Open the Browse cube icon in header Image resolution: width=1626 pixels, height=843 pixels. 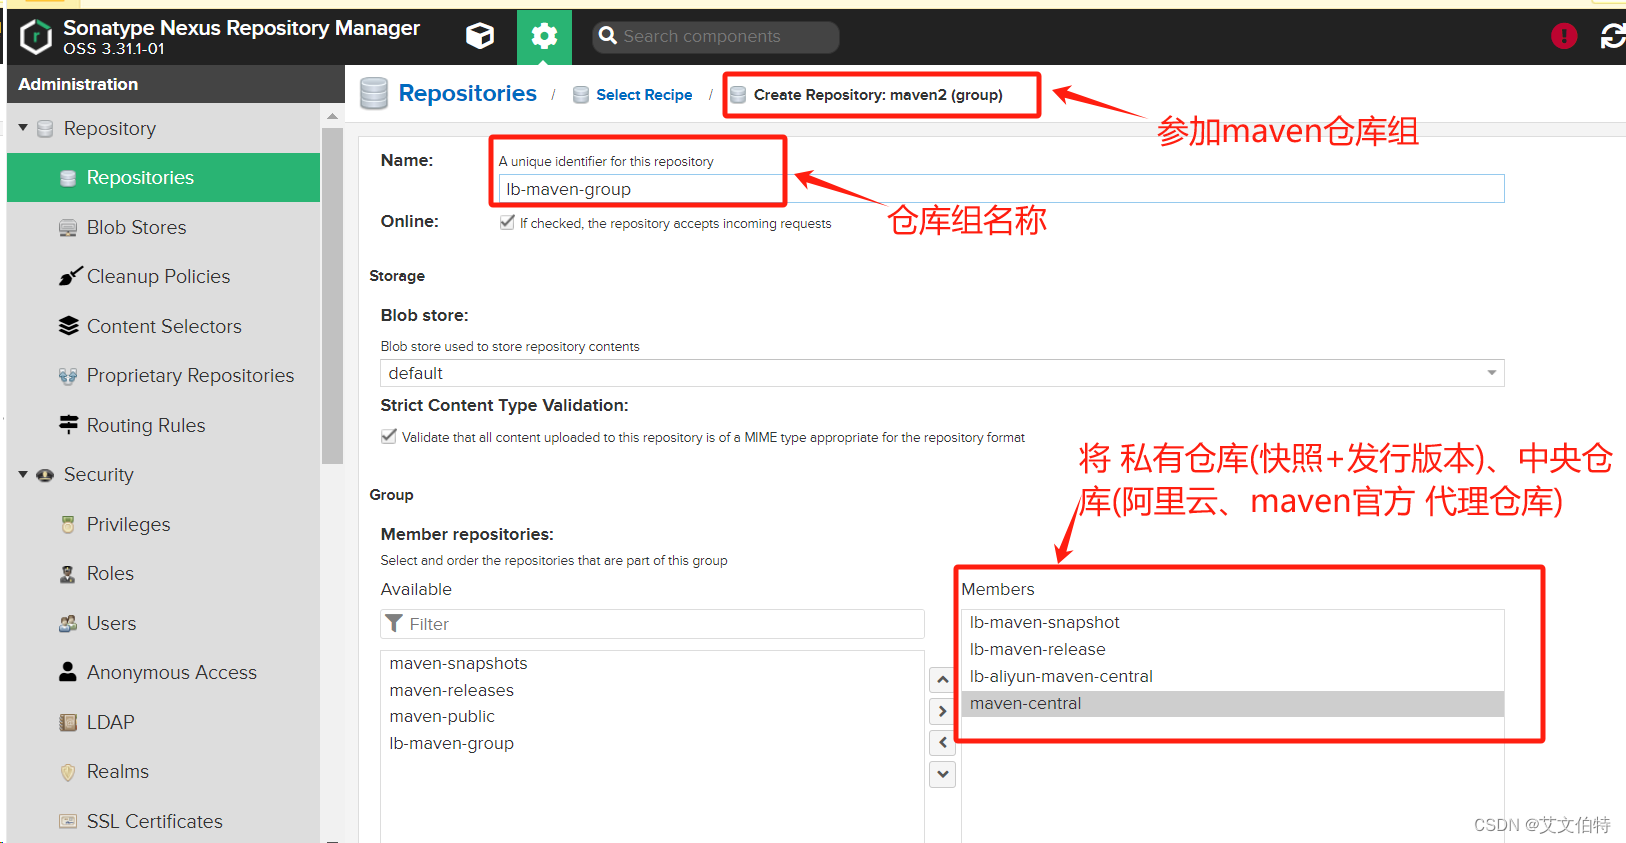click(x=480, y=37)
